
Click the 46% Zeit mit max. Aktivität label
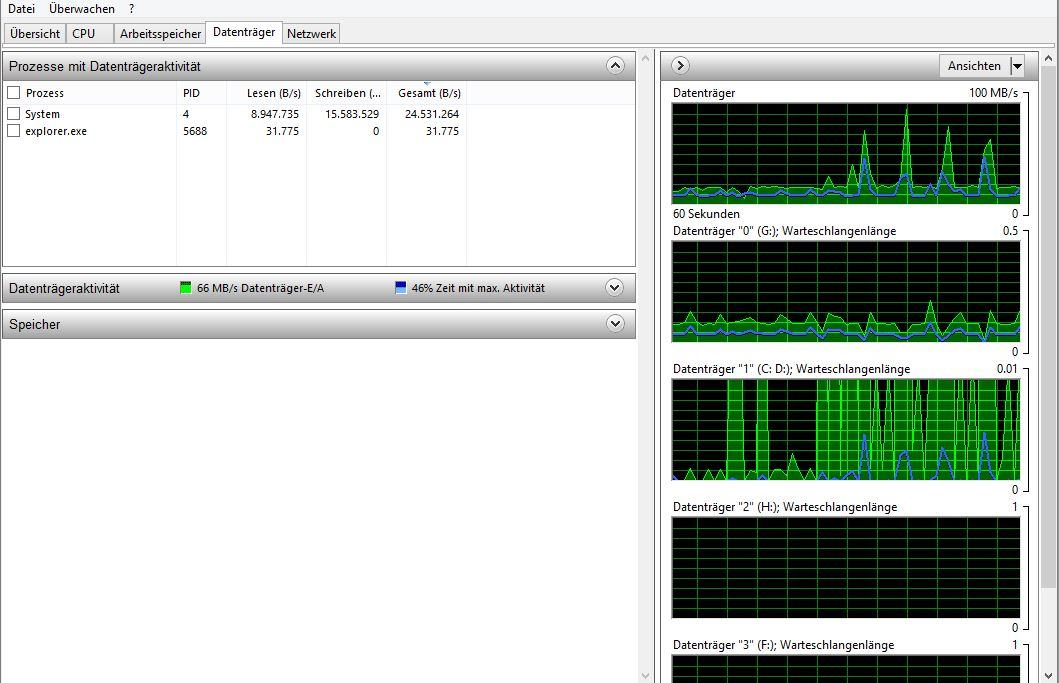pyautogui.click(x=478, y=288)
